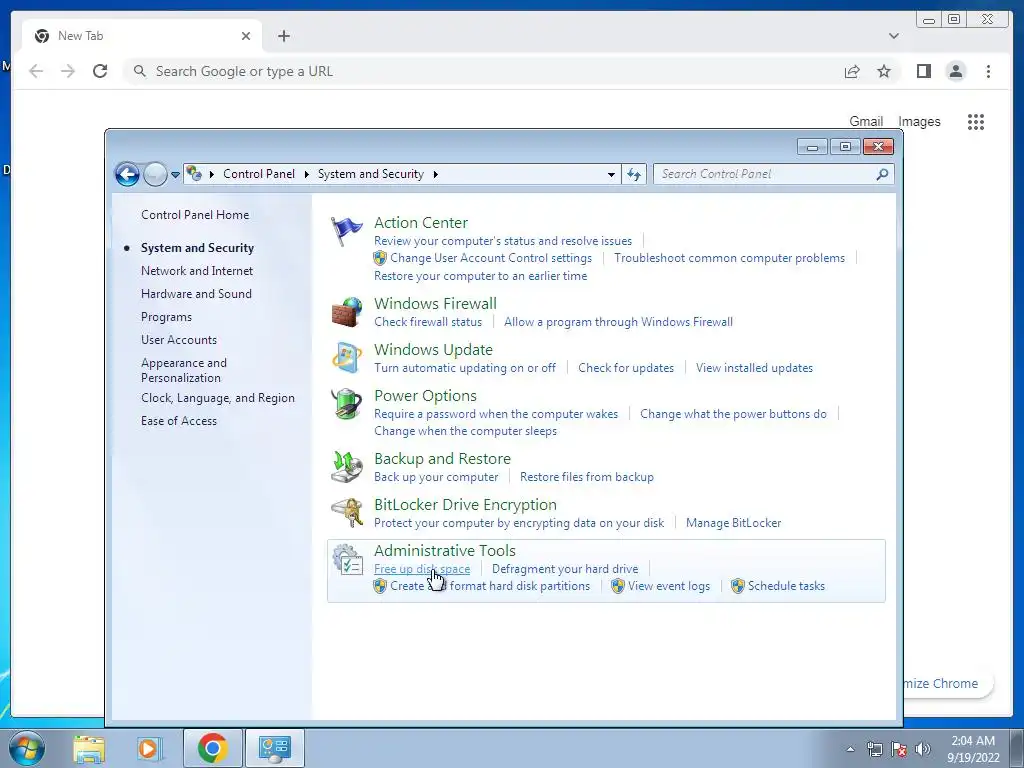Open User Accounts category
This screenshot has height=768, width=1024.
[179, 340]
